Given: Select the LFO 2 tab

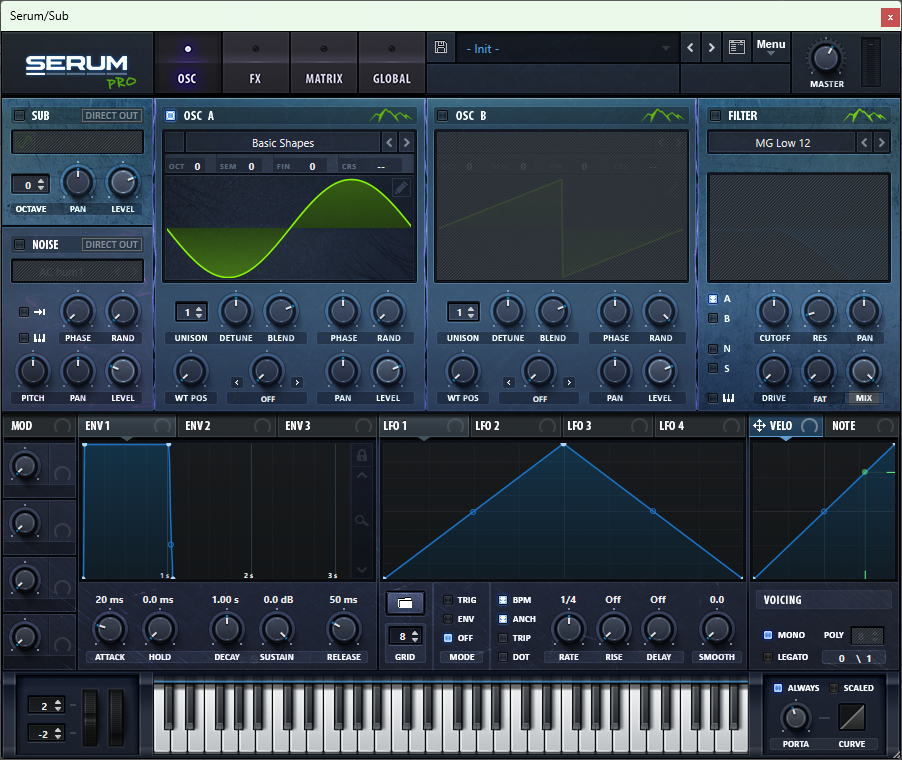Looking at the screenshot, I should coord(515,426).
